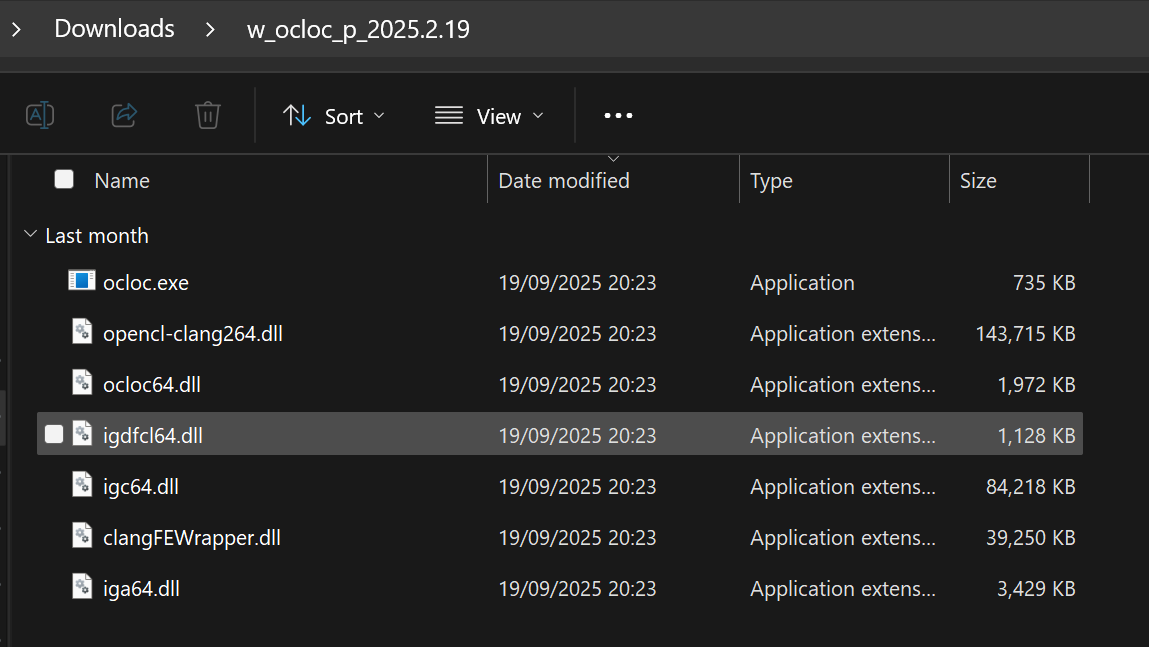This screenshot has width=1149, height=647.
Task: Sort by the Name column header
Action: 122,180
